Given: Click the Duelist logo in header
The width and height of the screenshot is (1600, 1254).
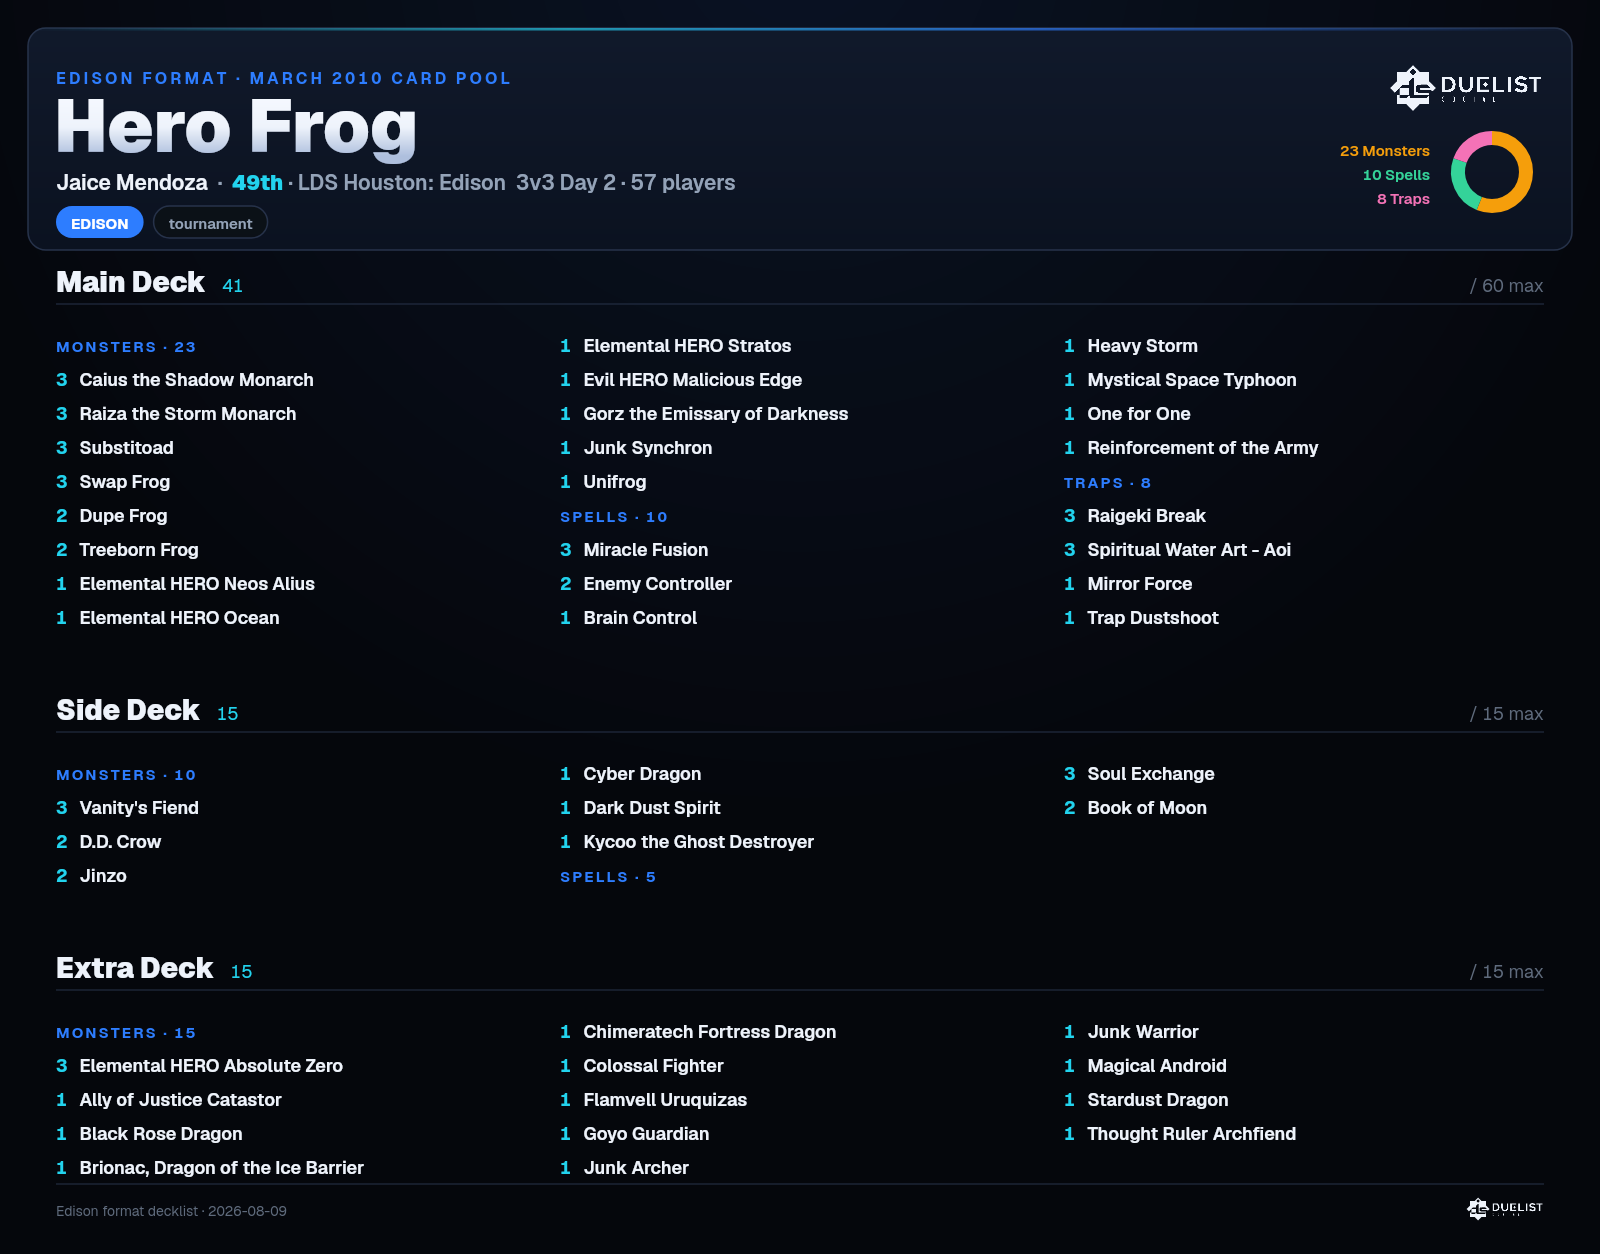Looking at the screenshot, I should [1466, 88].
